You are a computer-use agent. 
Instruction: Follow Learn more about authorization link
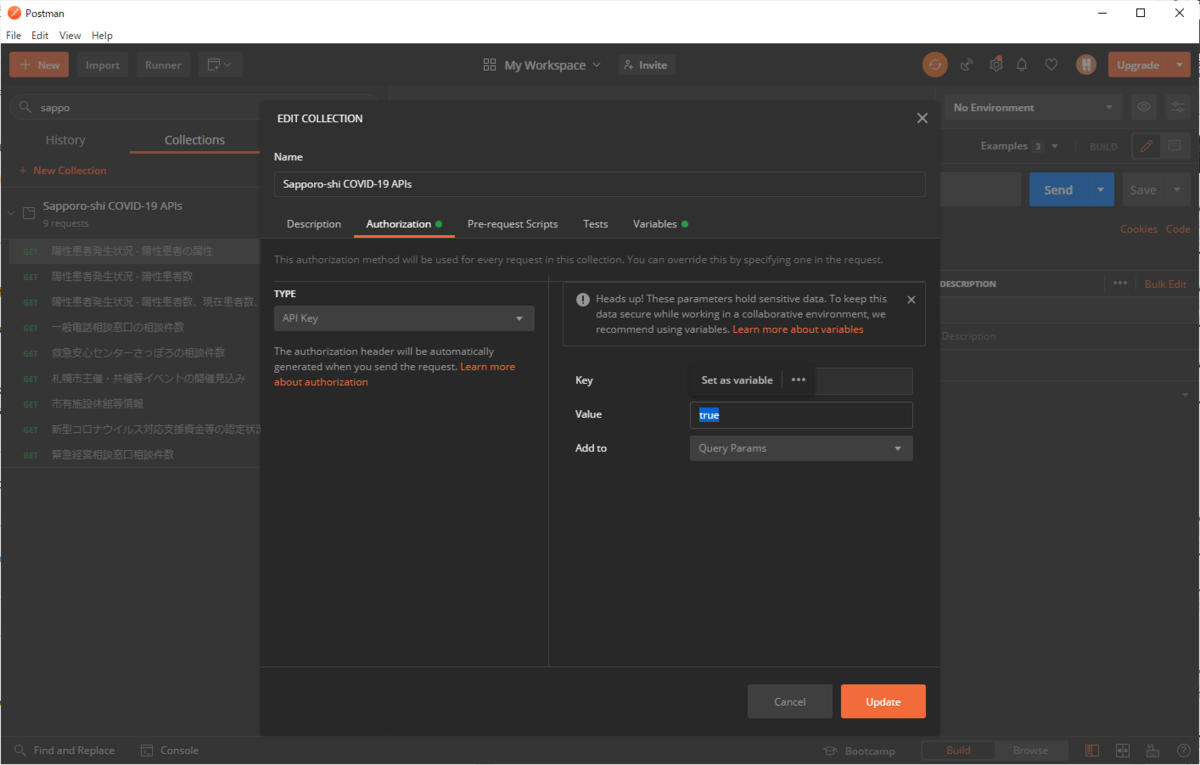[394, 374]
